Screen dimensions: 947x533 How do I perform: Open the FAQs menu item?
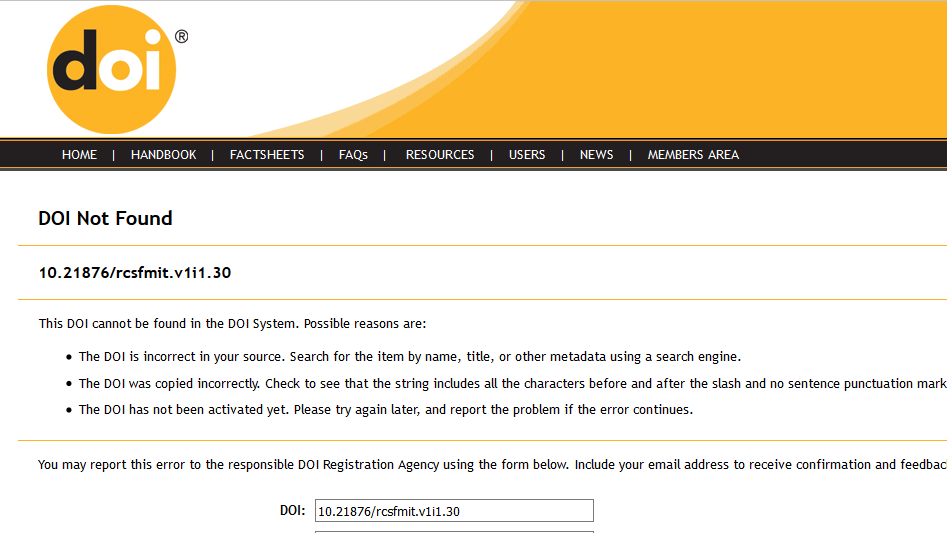(x=353, y=155)
